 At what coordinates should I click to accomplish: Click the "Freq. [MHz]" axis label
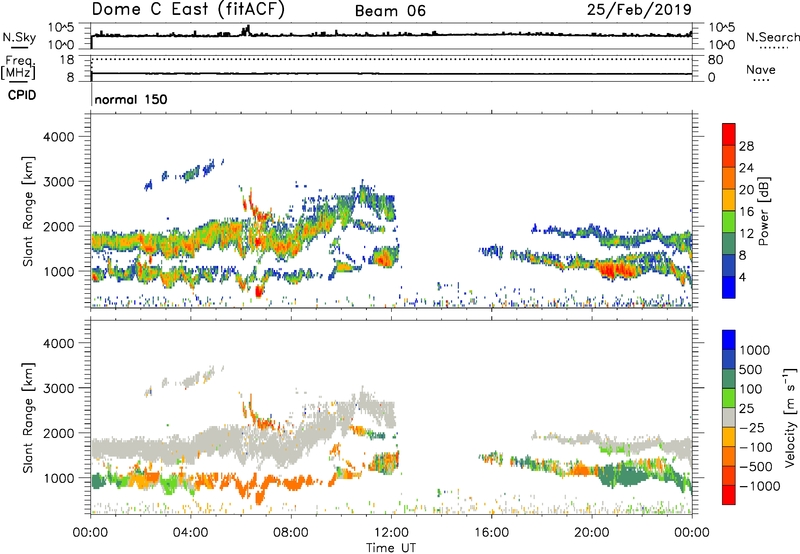[18, 69]
